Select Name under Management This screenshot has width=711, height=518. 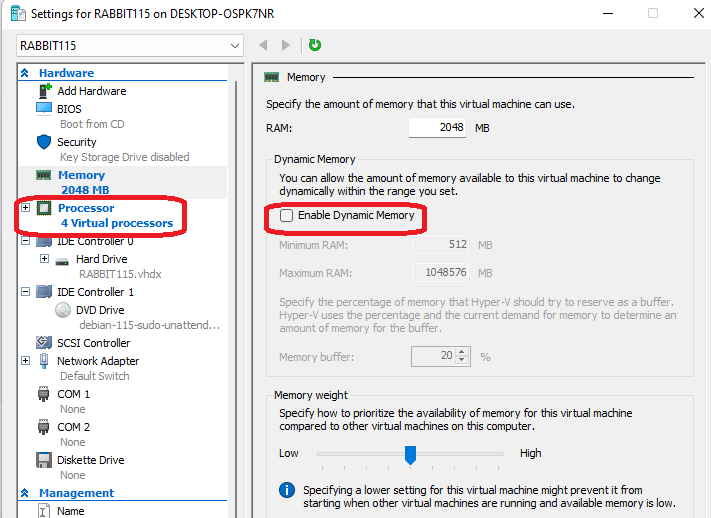pyautogui.click(x=70, y=511)
